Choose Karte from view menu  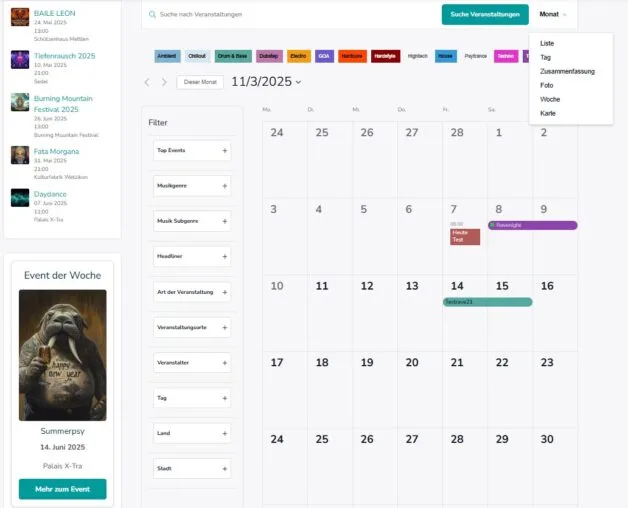point(548,113)
